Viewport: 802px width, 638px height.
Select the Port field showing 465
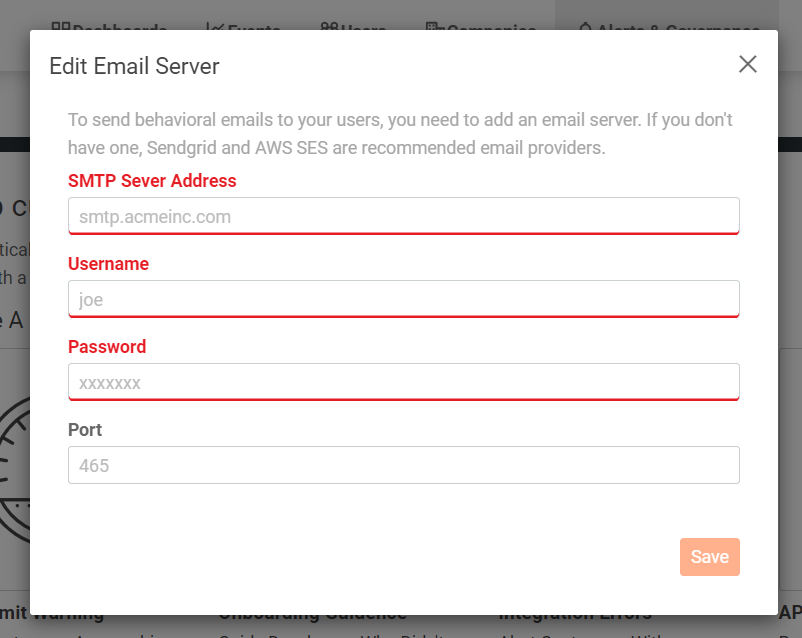(x=404, y=465)
